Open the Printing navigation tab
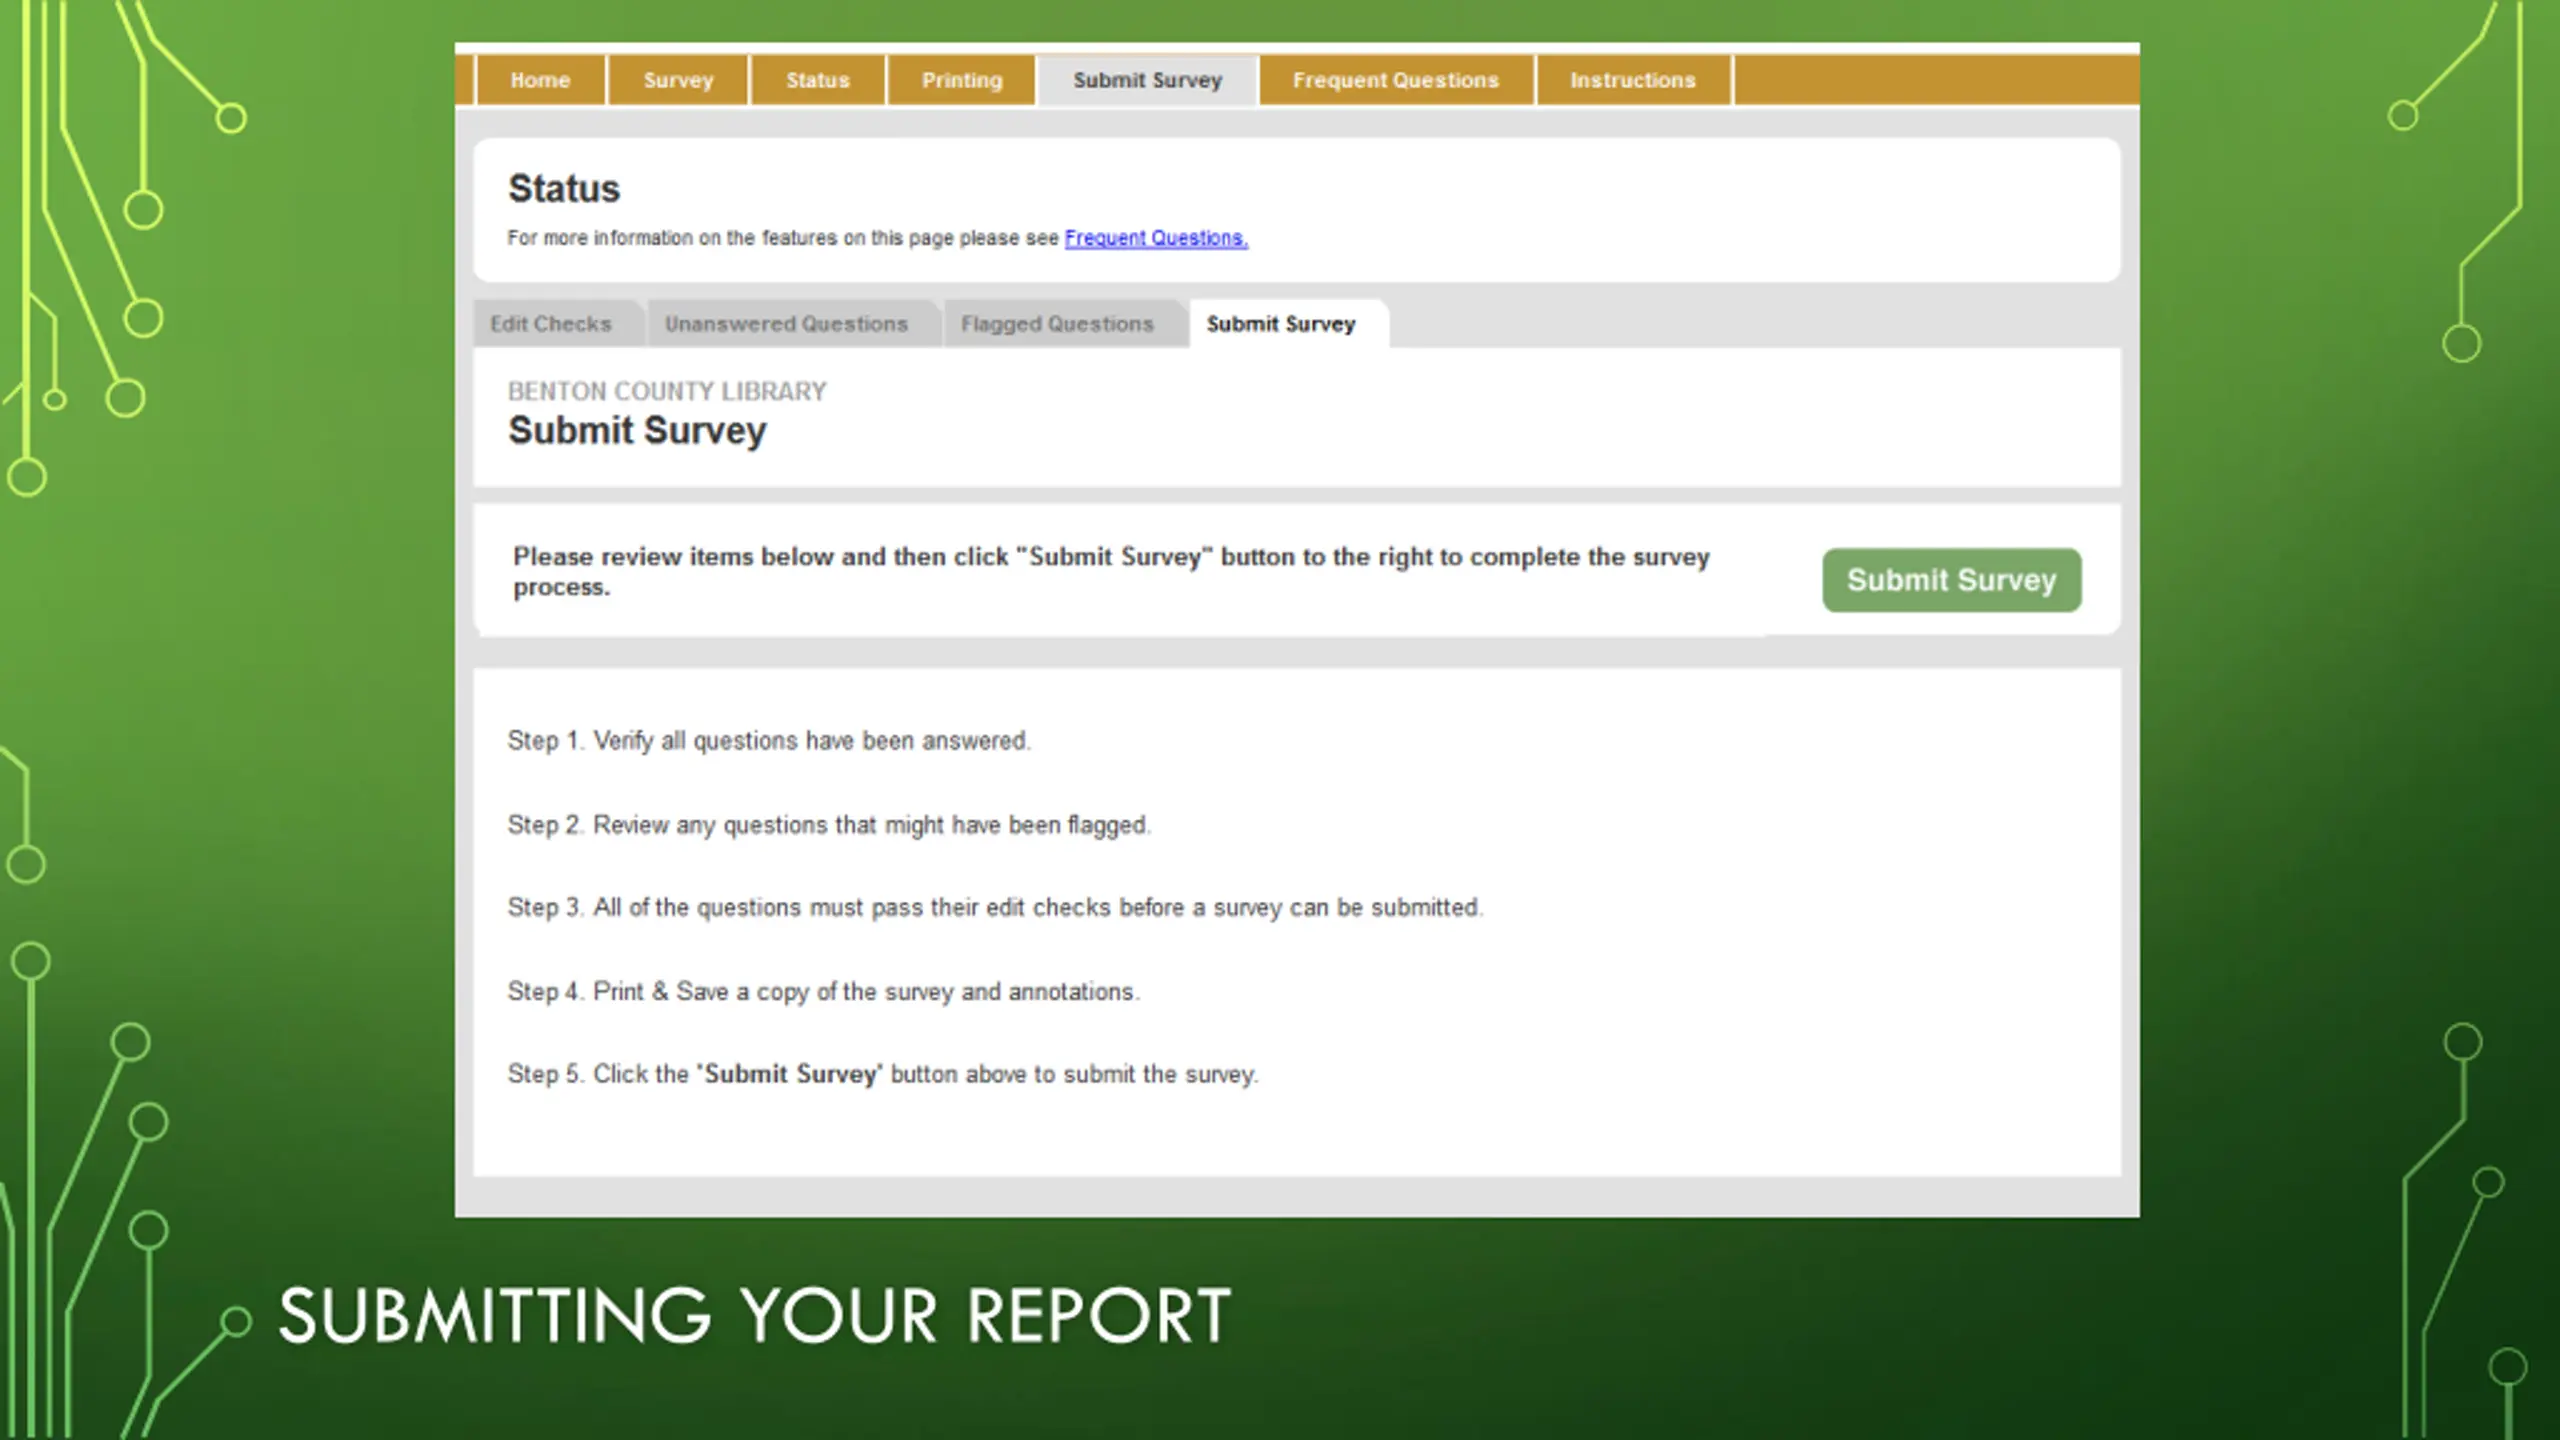2560x1440 pixels. pos(961,80)
